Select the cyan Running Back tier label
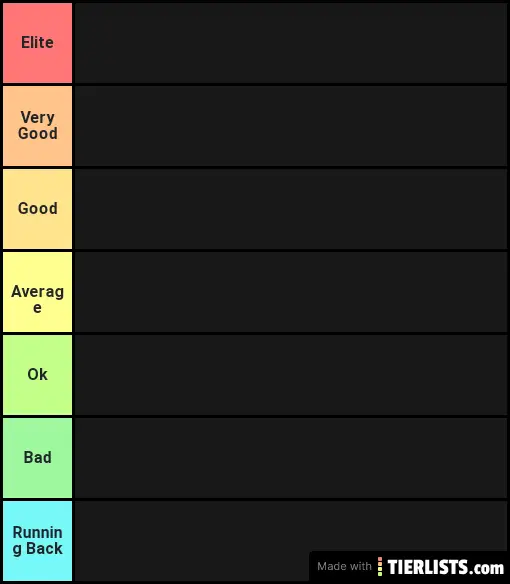510x584 pixels. click(38, 541)
